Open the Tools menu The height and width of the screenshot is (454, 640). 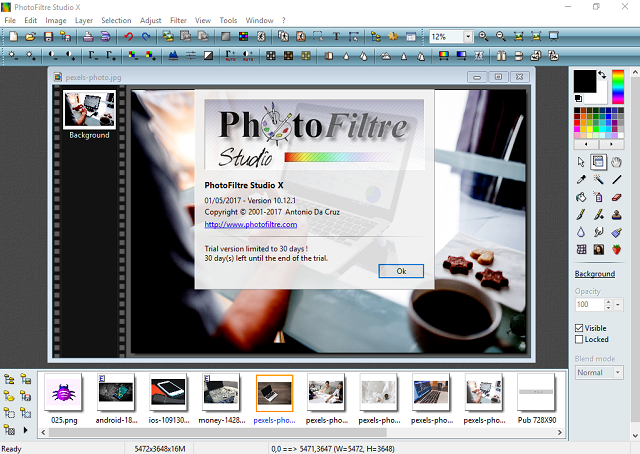tap(228, 20)
